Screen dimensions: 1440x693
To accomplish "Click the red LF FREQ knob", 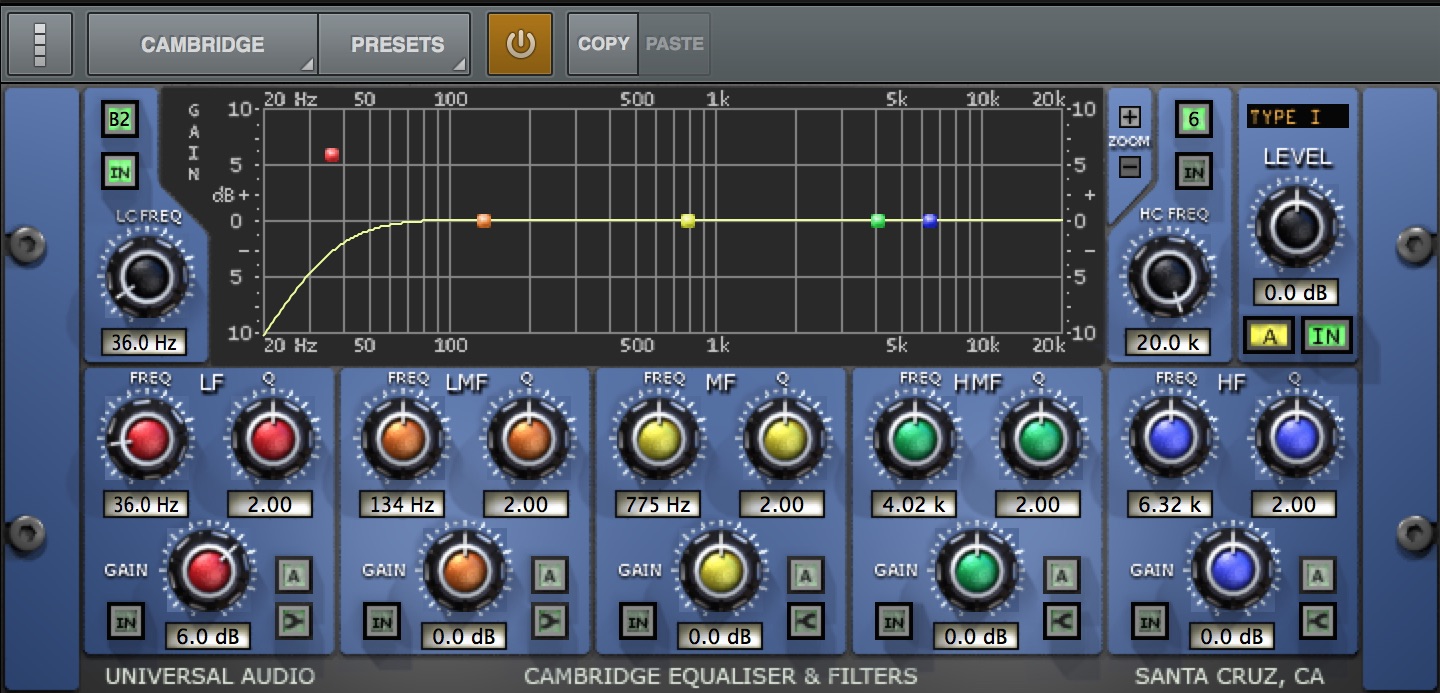I will point(147,438).
